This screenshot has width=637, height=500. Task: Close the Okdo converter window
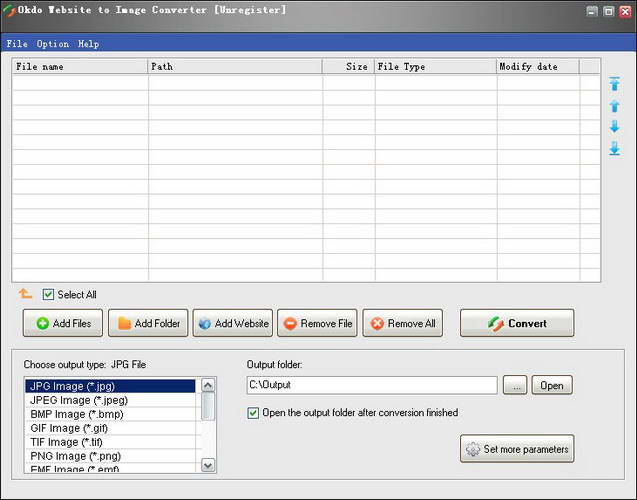pos(625,11)
